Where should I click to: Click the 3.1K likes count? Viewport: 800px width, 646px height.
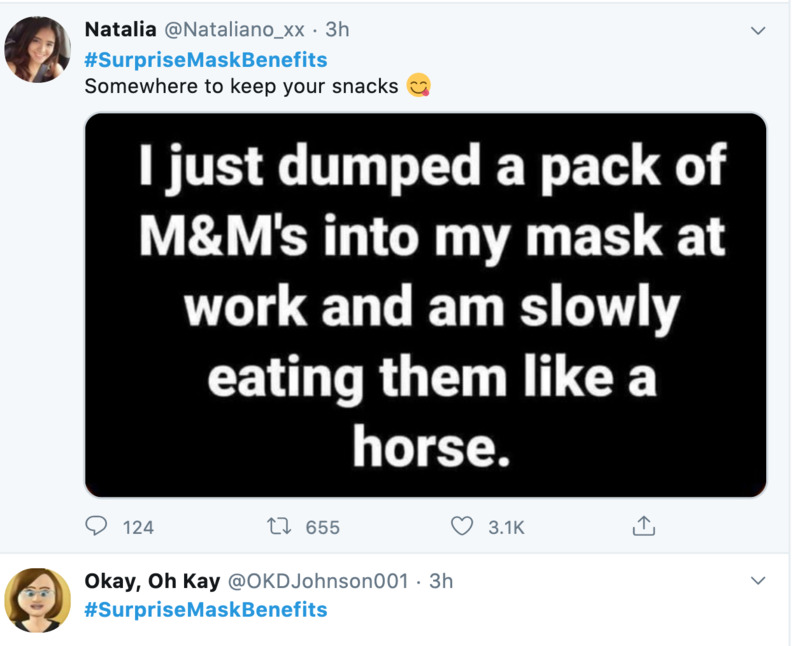(x=506, y=527)
